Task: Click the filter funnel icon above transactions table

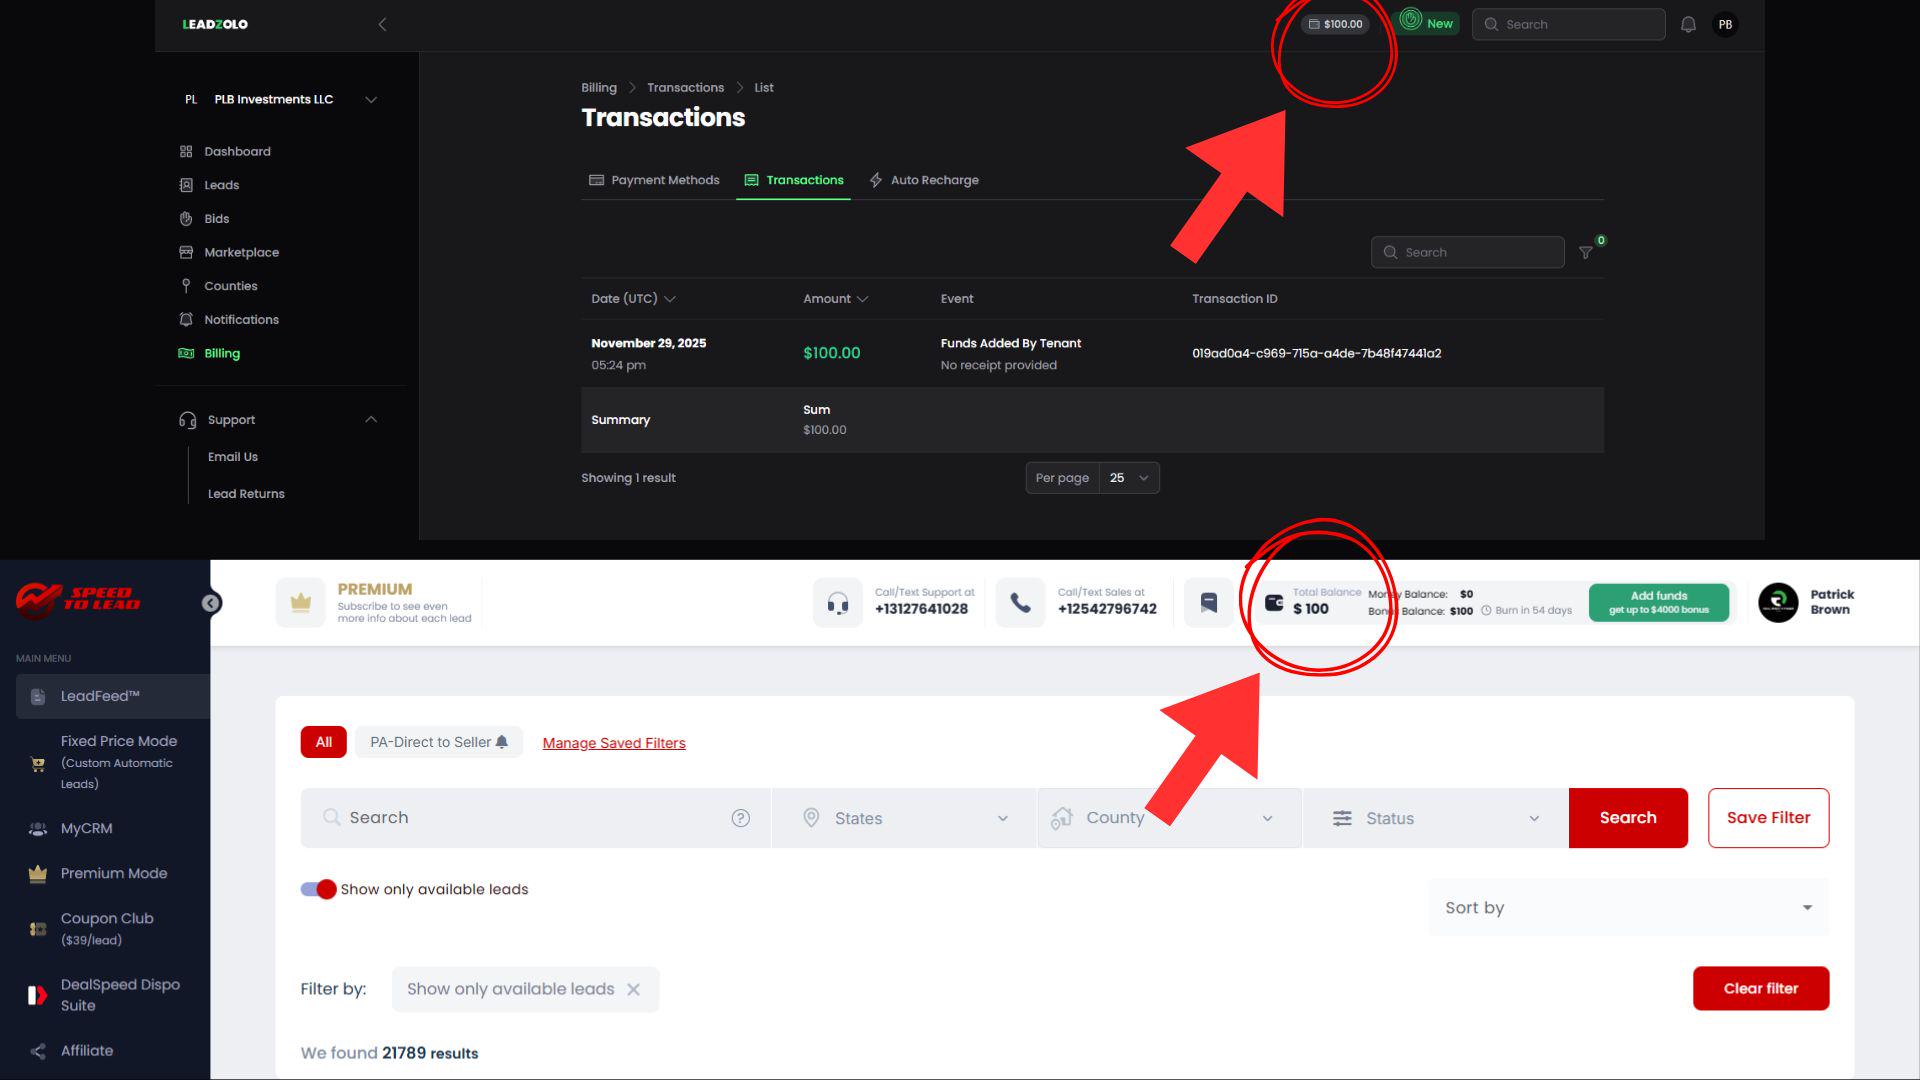Action: click(1585, 252)
